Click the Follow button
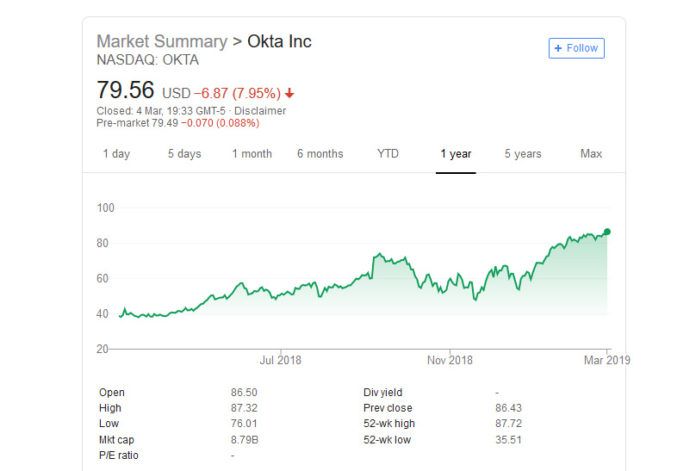696x471 pixels. tap(576, 48)
